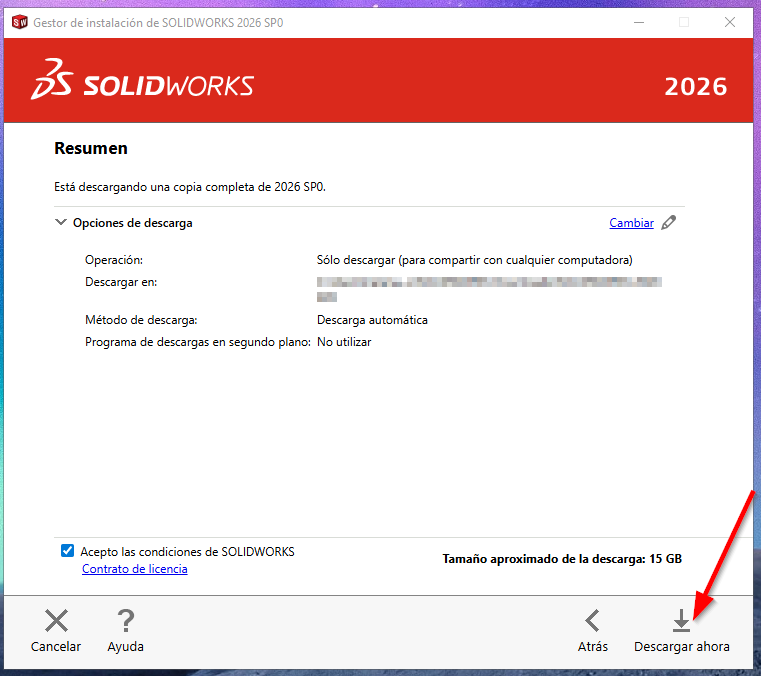Screen dimensions: 761x676
Task: Click the 'No utilizar' value text
Action: [344, 342]
